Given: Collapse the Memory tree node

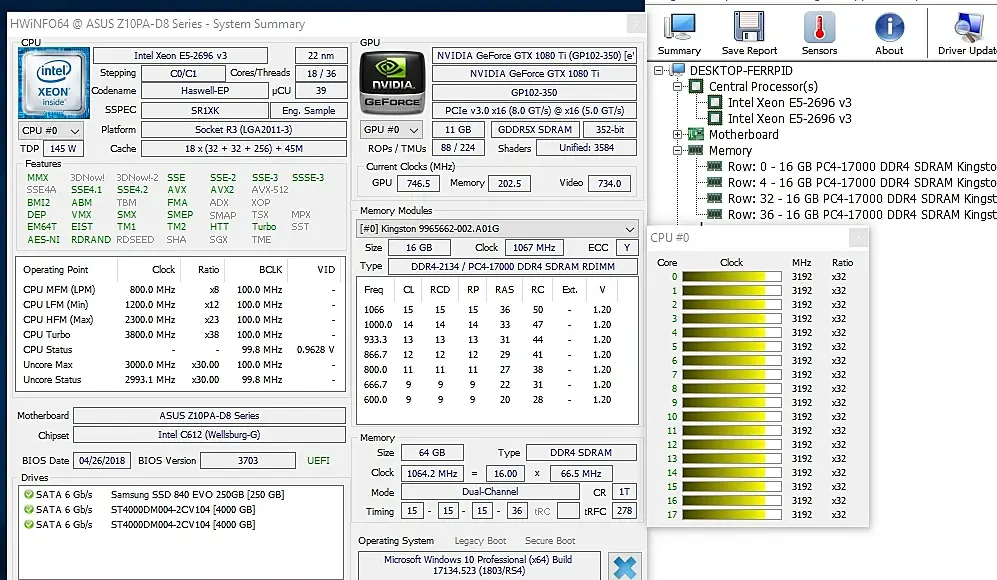Looking at the screenshot, I should click(x=677, y=151).
